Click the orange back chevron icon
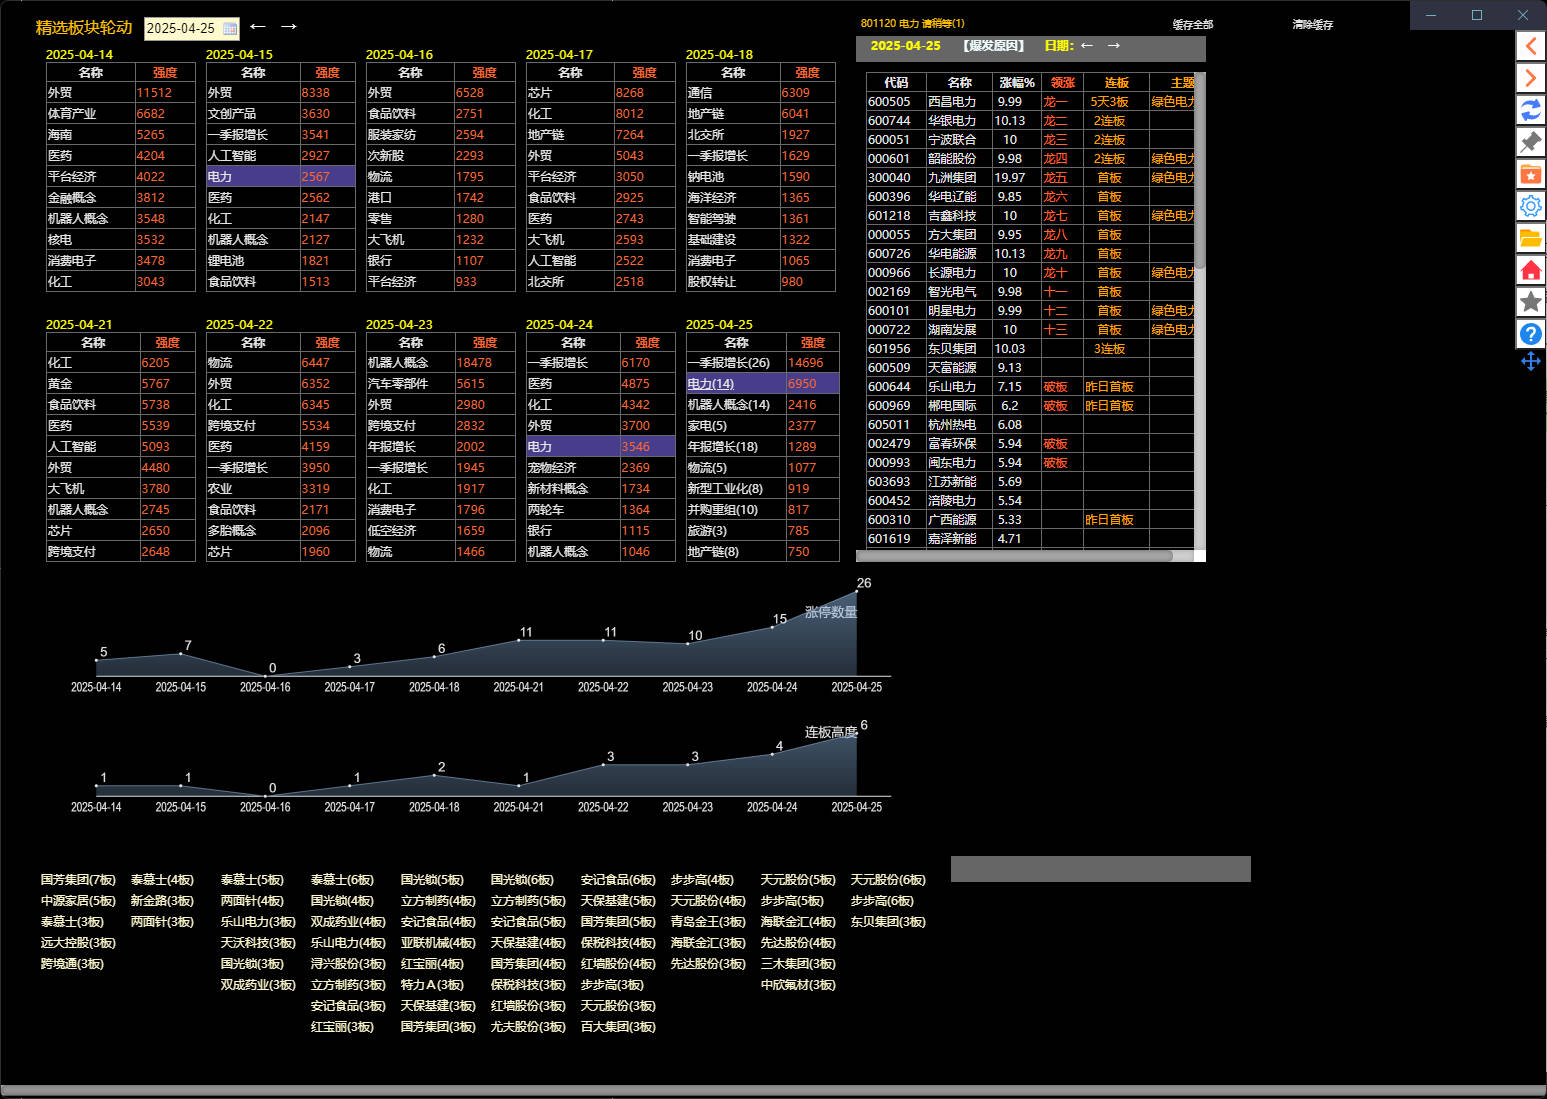The height and width of the screenshot is (1099, 1547). tap(1530, 46)
